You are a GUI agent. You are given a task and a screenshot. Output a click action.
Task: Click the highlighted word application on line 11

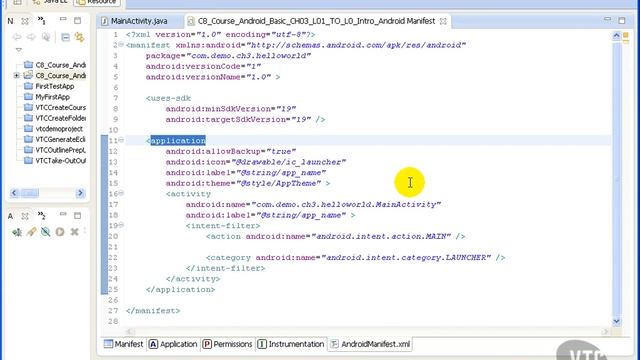(x=178, y=140)
